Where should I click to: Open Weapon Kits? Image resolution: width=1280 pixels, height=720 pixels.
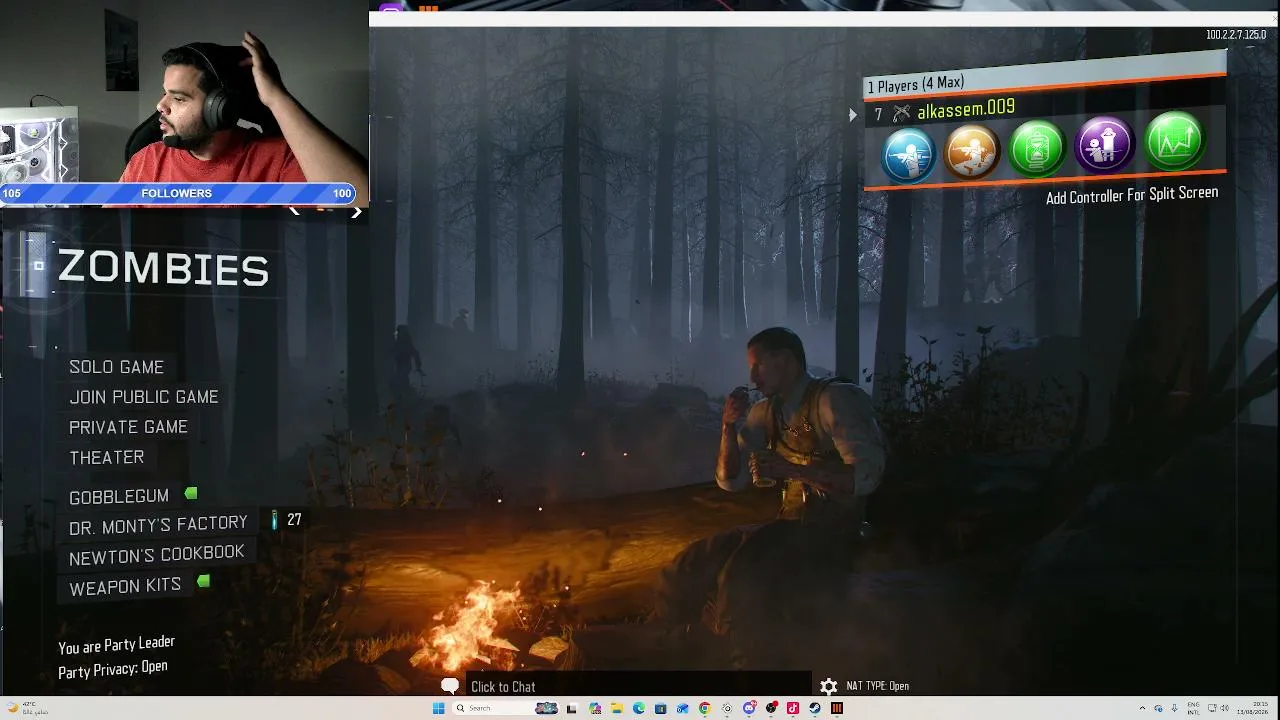[x=125, y=586]
